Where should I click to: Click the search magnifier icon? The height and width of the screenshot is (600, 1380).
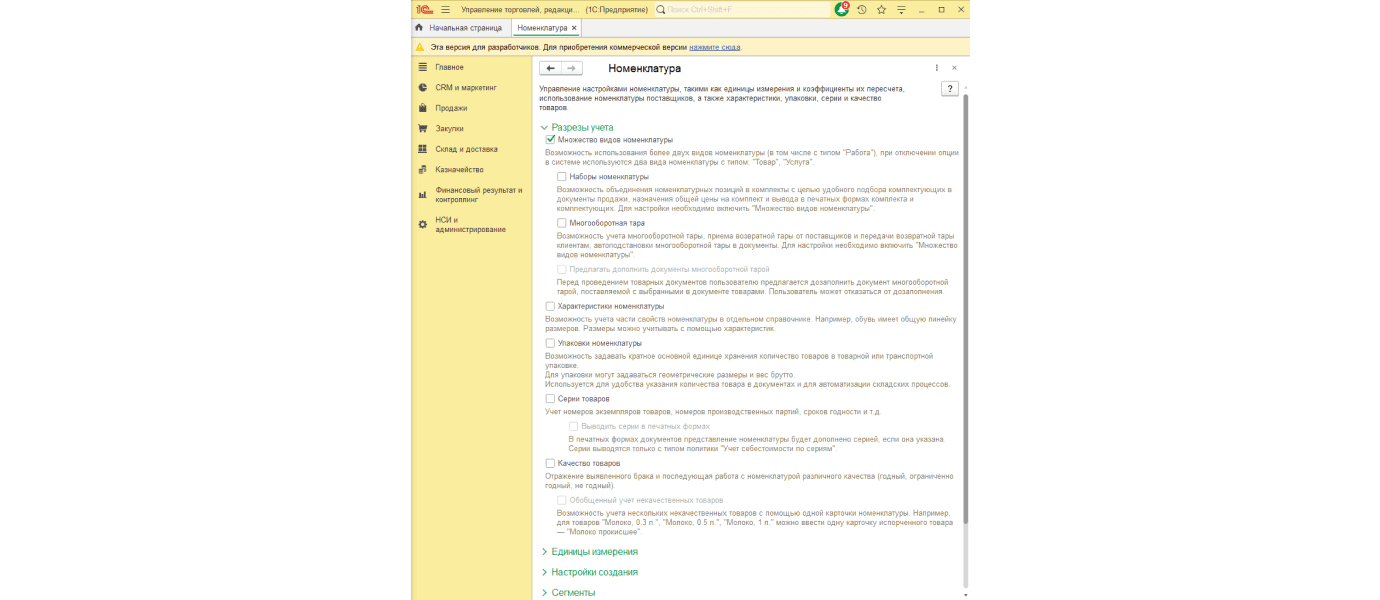(662, 9)
